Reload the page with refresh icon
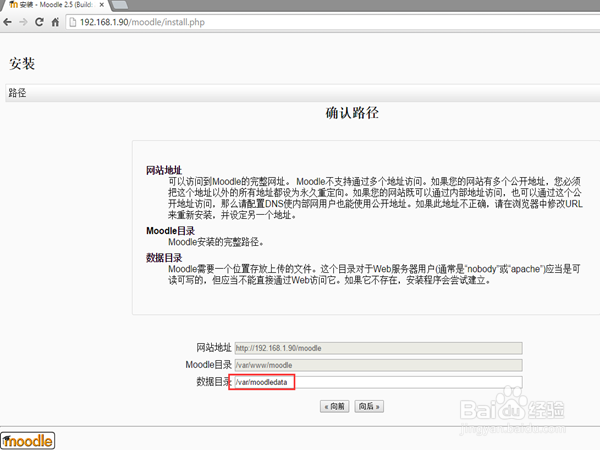The image size is (600, 450). pyautogui.click(x=39, y=22)
